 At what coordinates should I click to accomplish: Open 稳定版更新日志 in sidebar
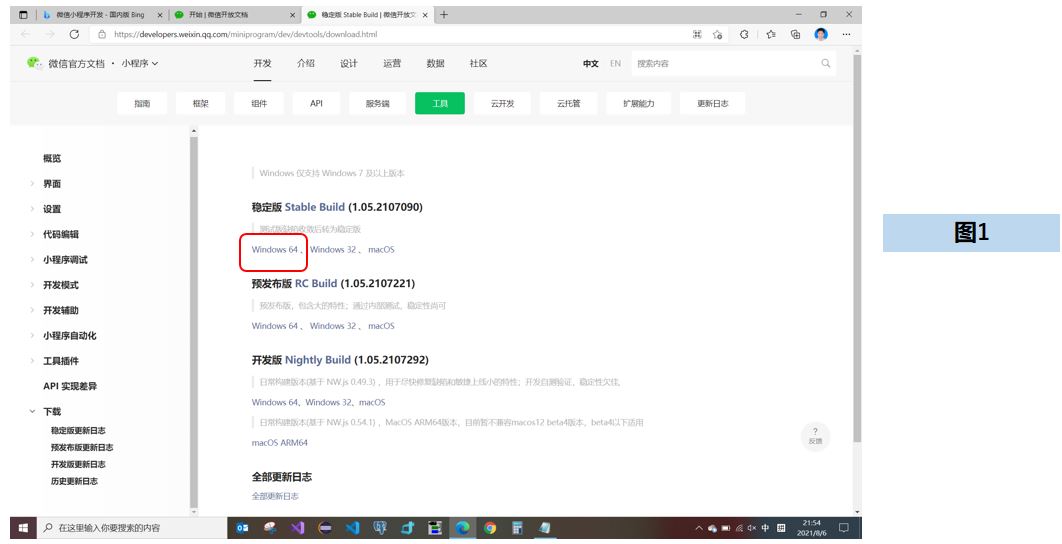click(x=78, y=430)
